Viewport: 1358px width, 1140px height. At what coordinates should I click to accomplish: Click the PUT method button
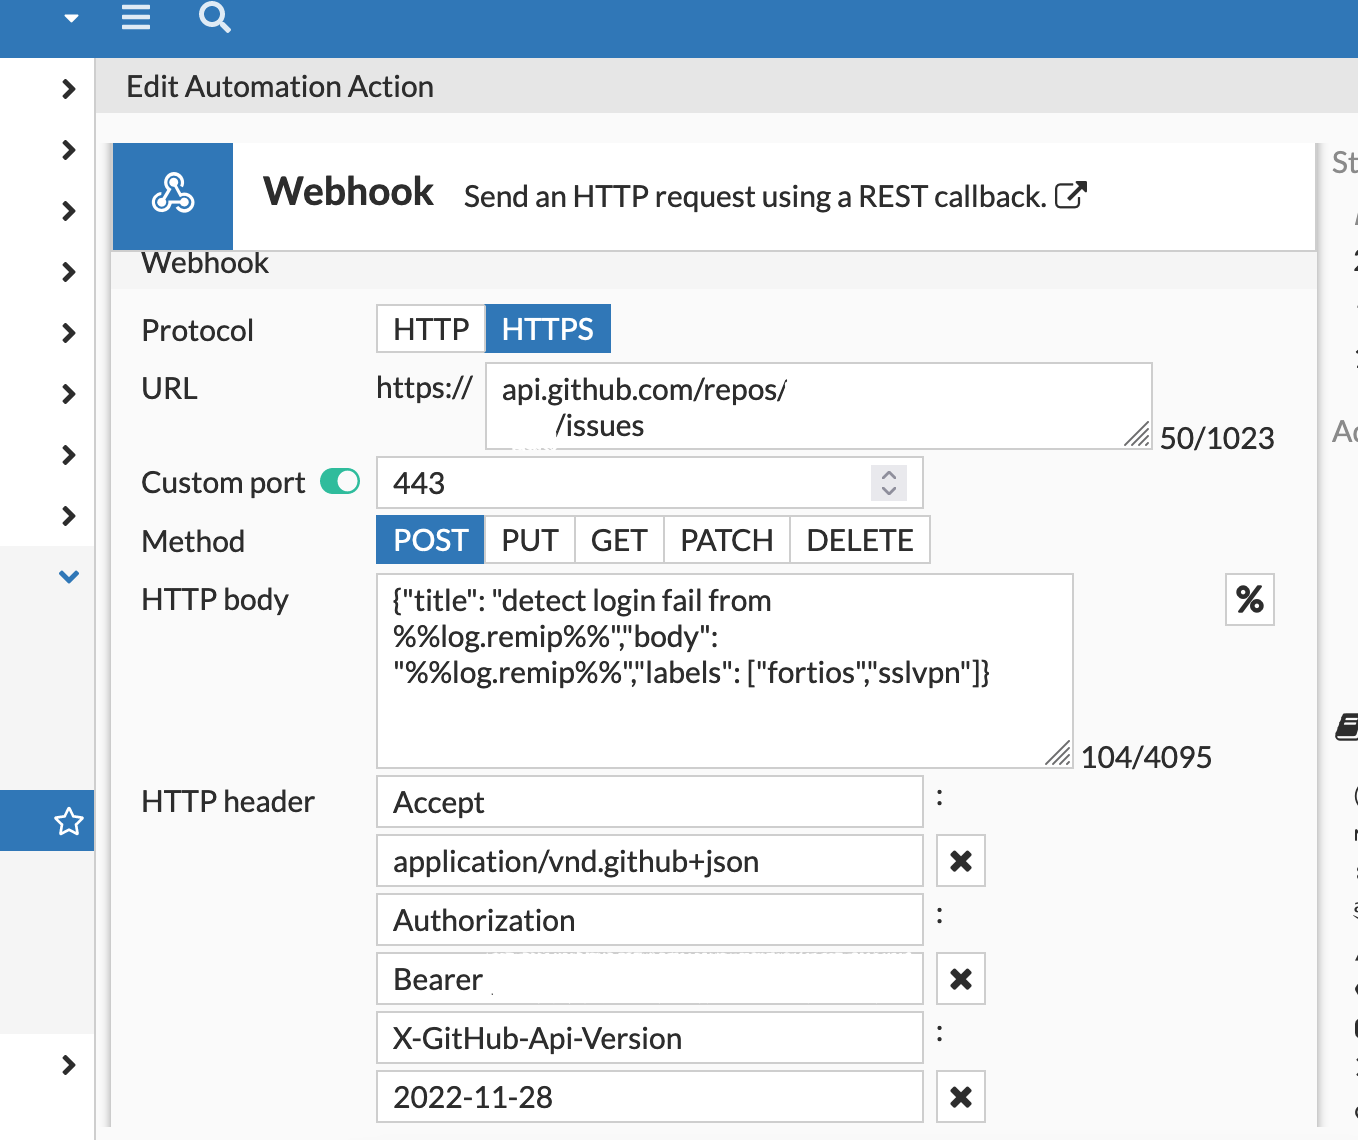coord(529,539)
